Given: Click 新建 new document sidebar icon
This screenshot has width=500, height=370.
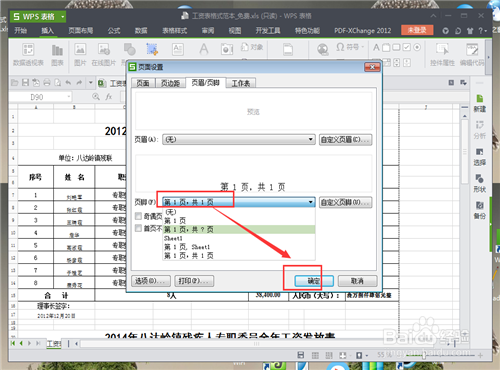Looking at the screenshot, I should [x=479, y=103].
